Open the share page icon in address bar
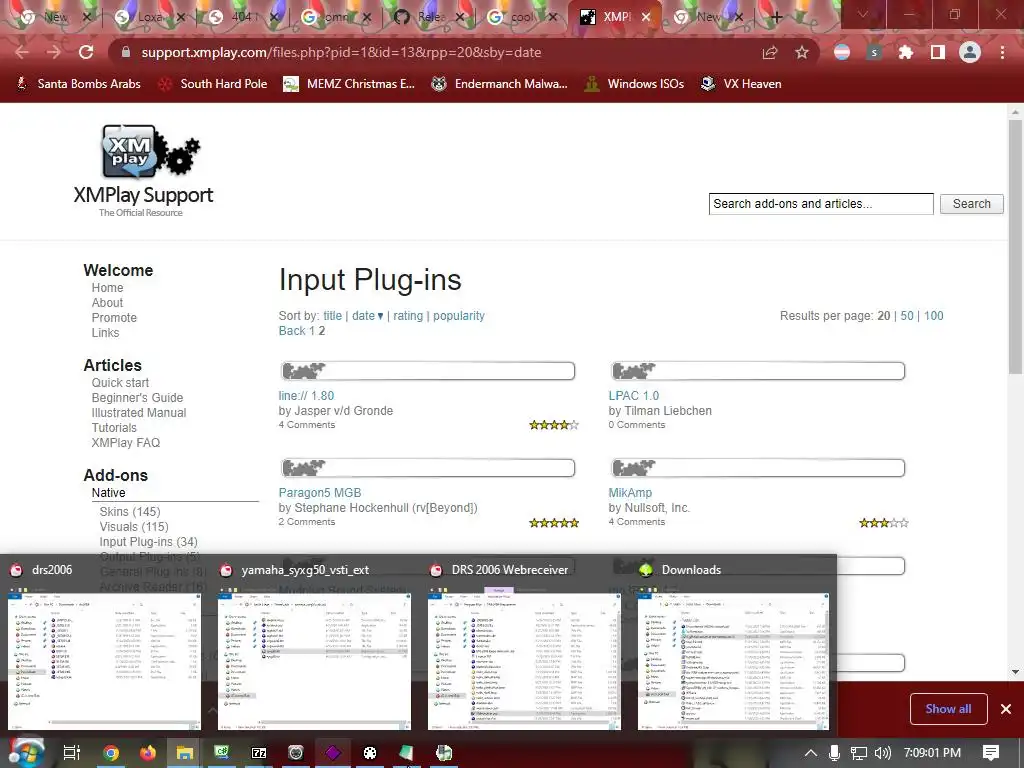 coord(770,52)
